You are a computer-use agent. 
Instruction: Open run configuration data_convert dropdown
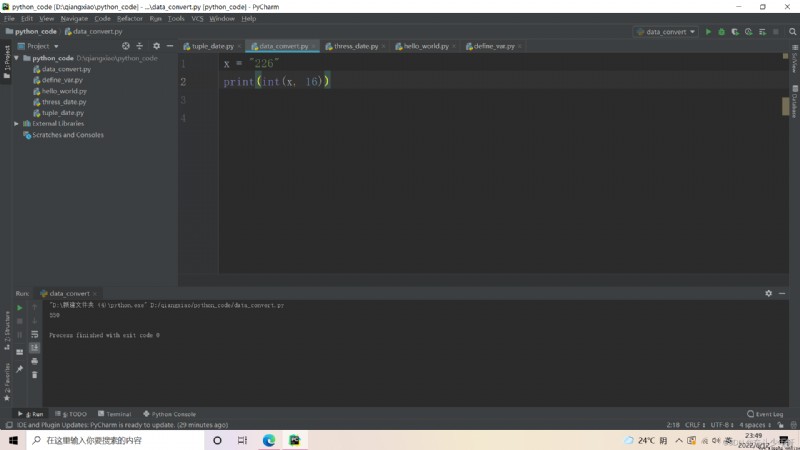(x=666, y=32)
